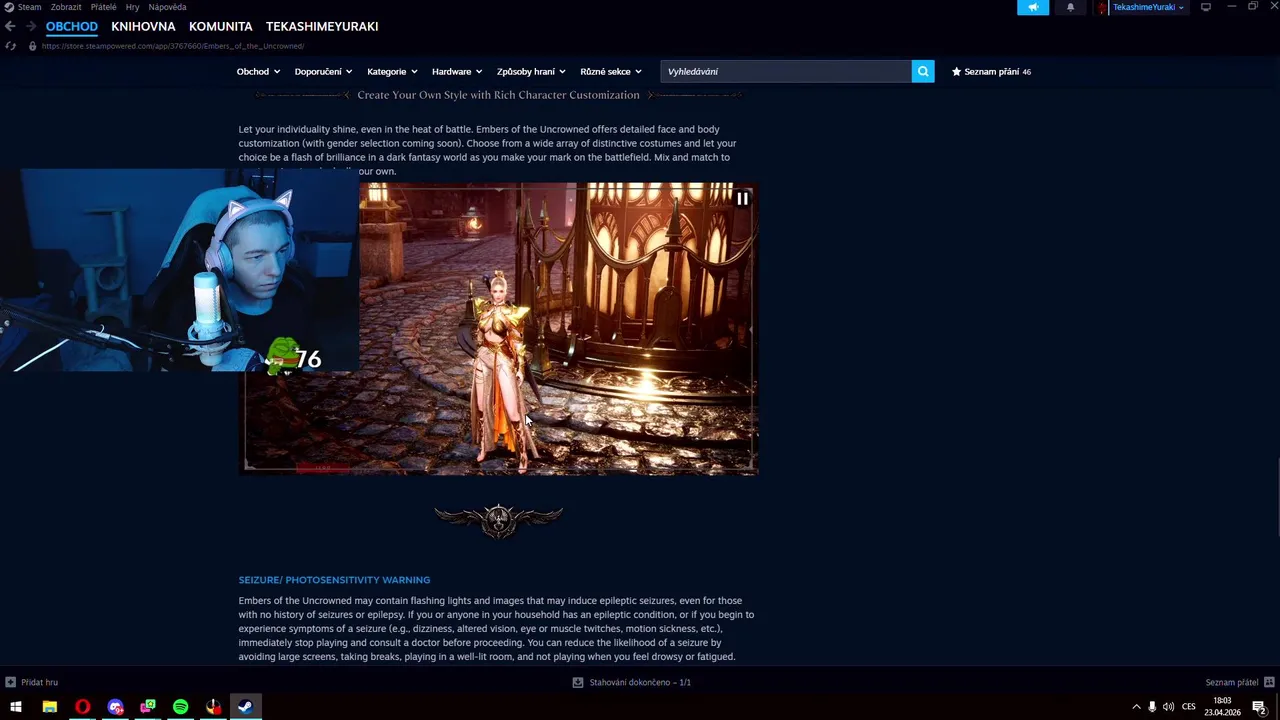Open the Hry menu
This screenshot has width=1280, height=720.
tap(132, 7)
